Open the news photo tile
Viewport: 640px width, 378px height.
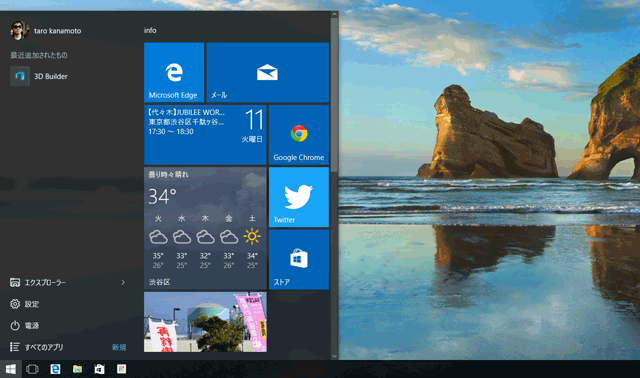pos(205,322)
